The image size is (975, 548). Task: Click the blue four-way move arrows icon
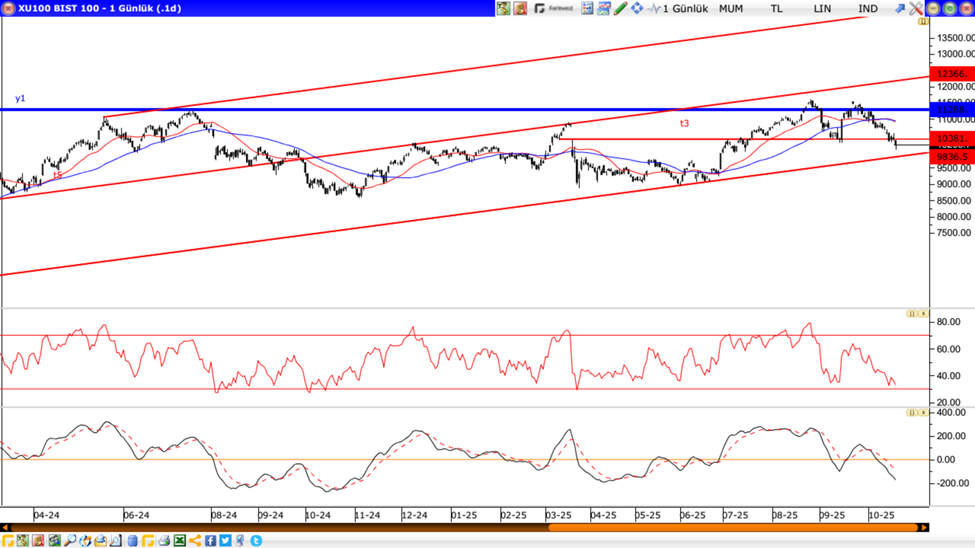[x=637, y=8]
